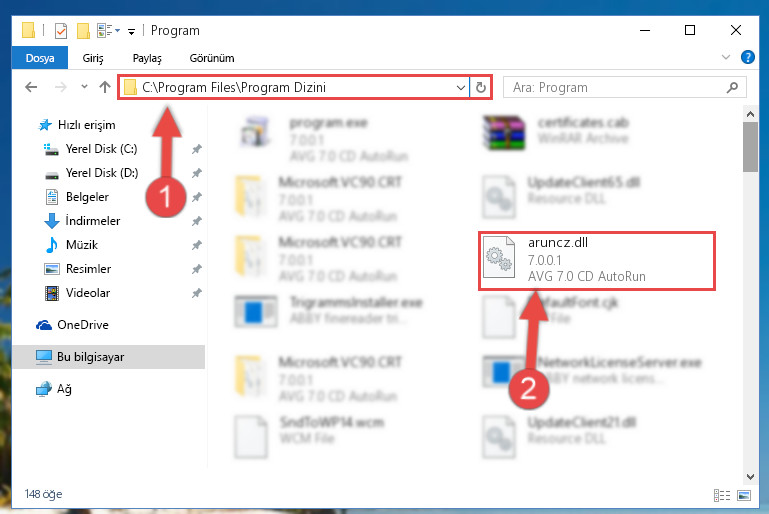This screenshot has width=769, height=514.
Task: Open the İndirmeler folder shortcut
Action: click(93, 221)
